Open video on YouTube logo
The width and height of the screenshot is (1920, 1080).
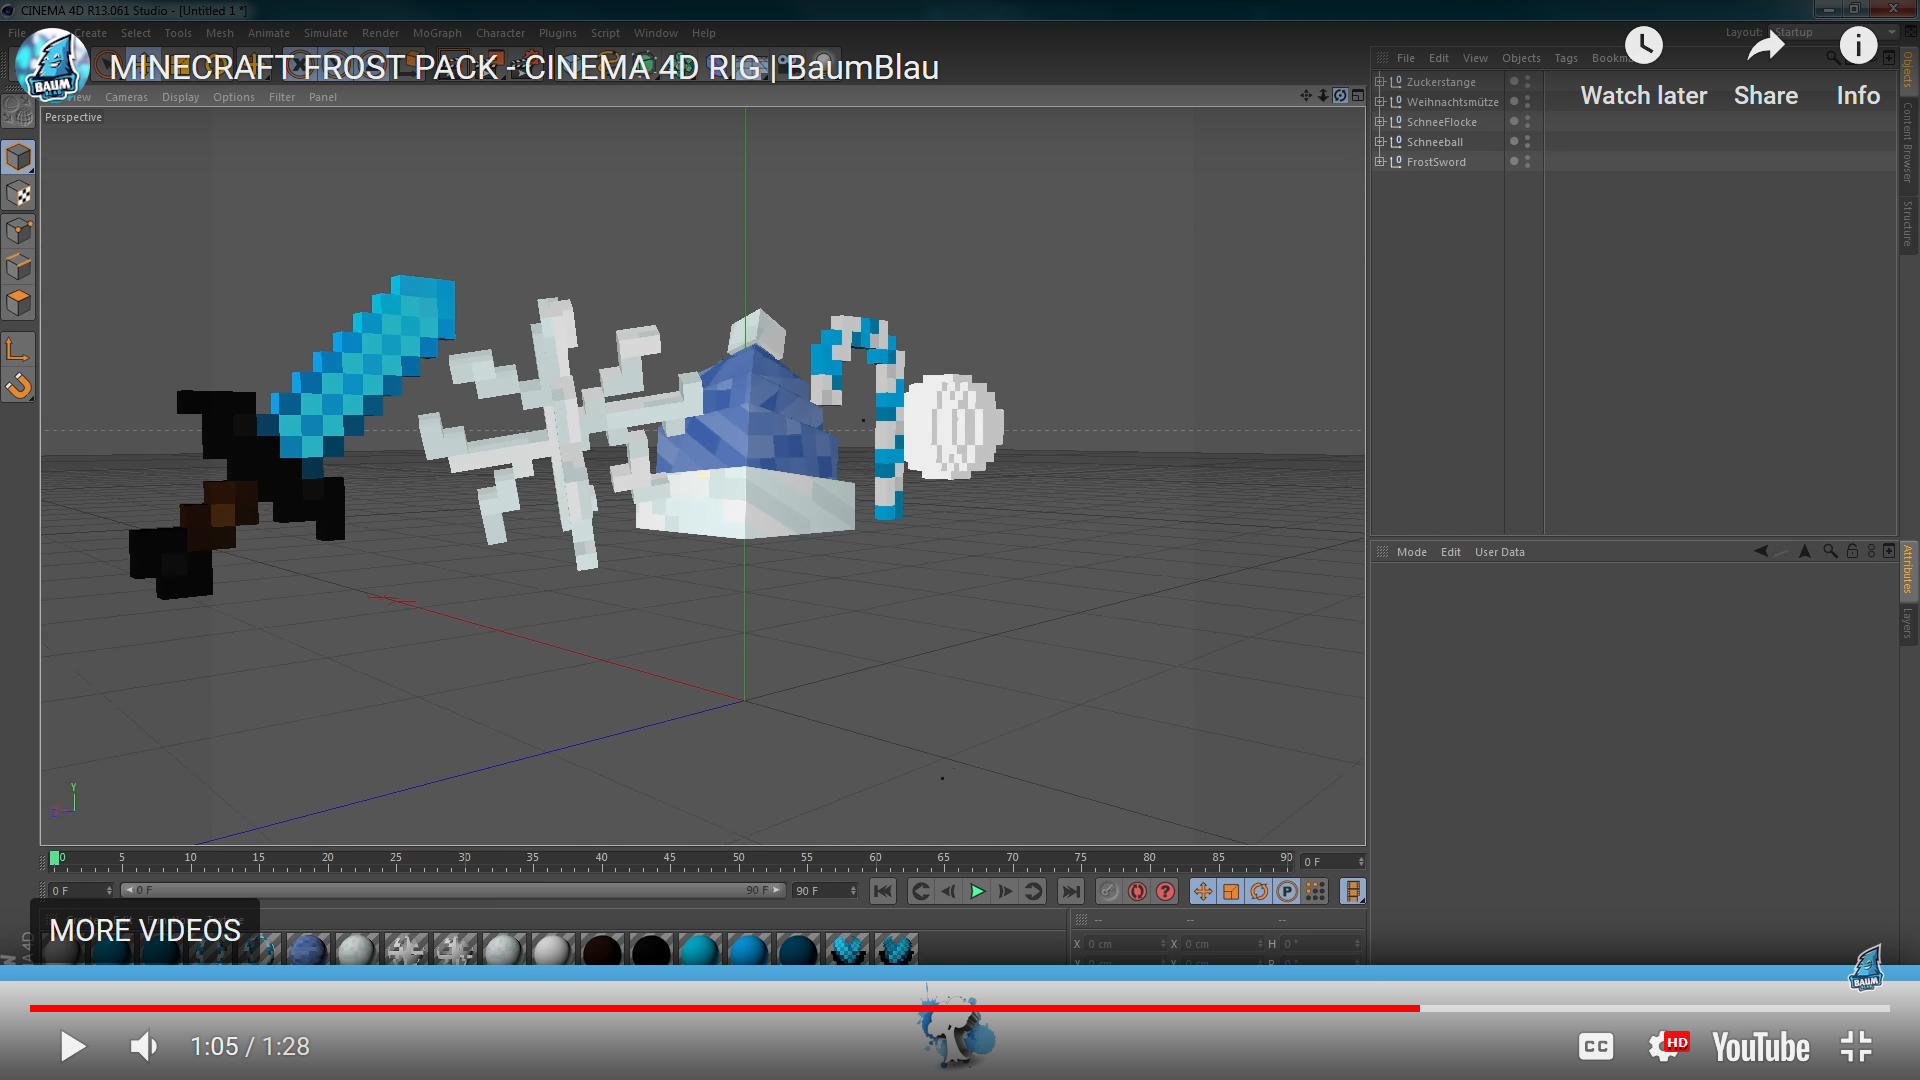tap(1761, 1047)
